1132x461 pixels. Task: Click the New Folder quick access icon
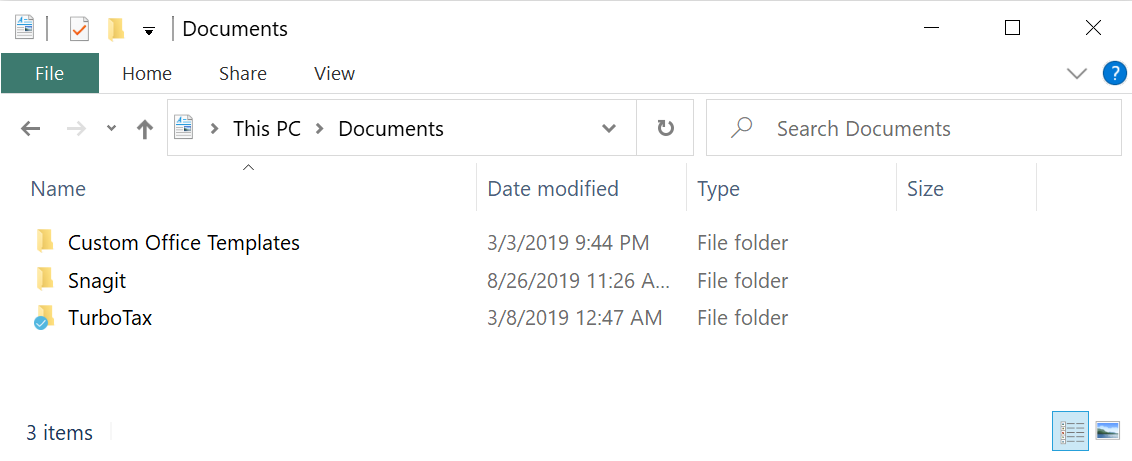[x=116, y=29]
